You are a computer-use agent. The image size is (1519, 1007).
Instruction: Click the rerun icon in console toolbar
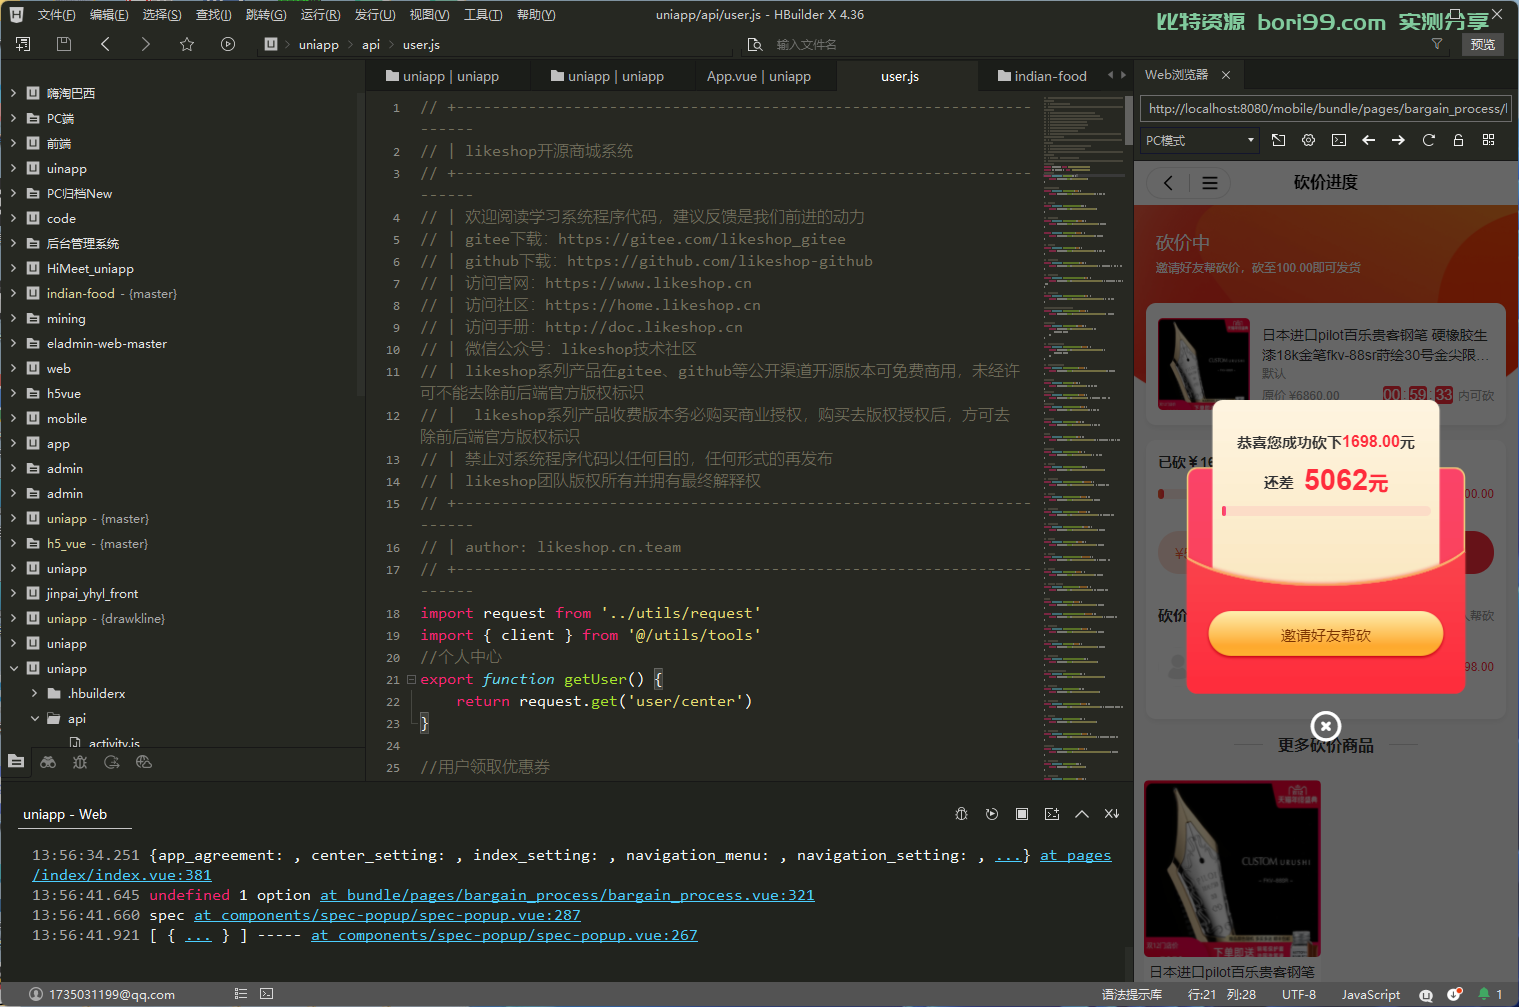(992, 814)
